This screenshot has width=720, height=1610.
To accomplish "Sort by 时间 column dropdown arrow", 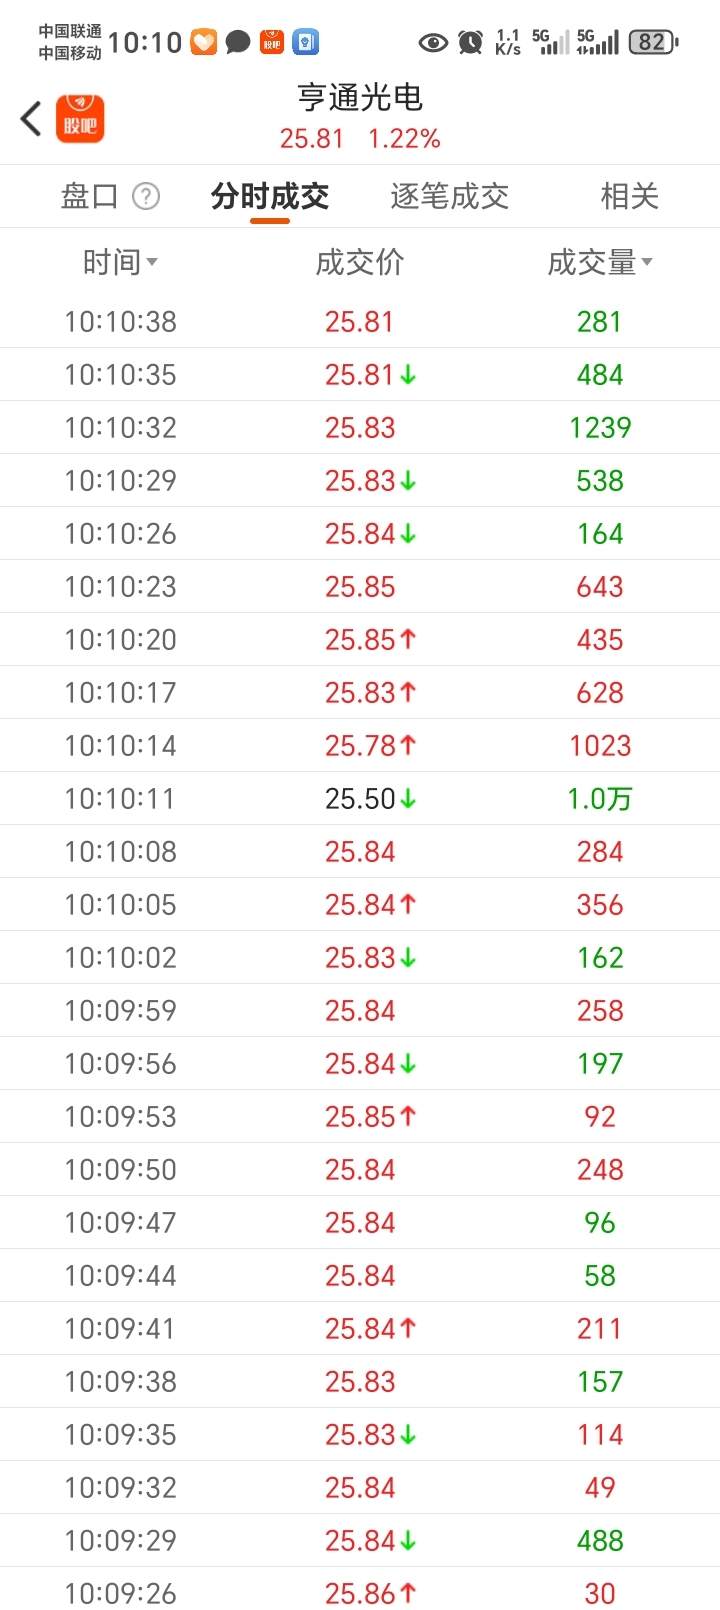I will point(152,262).
